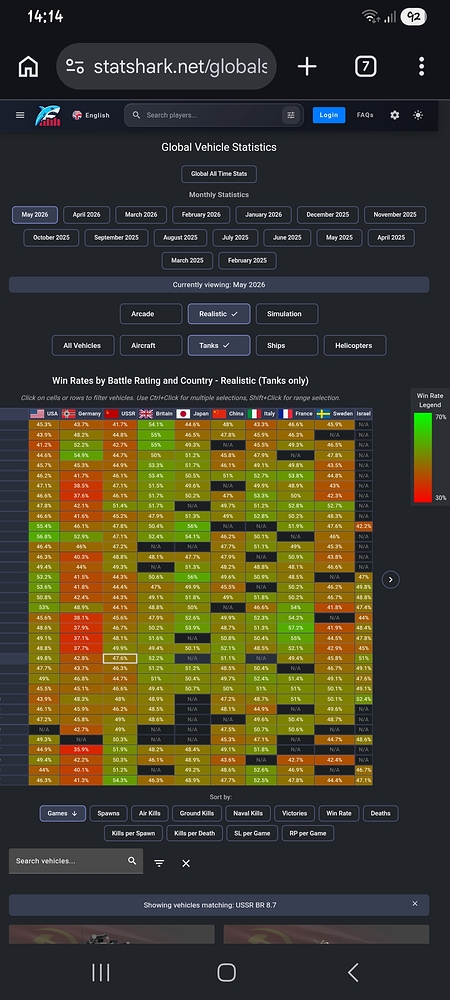This screenshot has width=450, height=1000.
Task: Click the green France 57.2% cell
Action: pyautogui.click(x=296, y=628)
